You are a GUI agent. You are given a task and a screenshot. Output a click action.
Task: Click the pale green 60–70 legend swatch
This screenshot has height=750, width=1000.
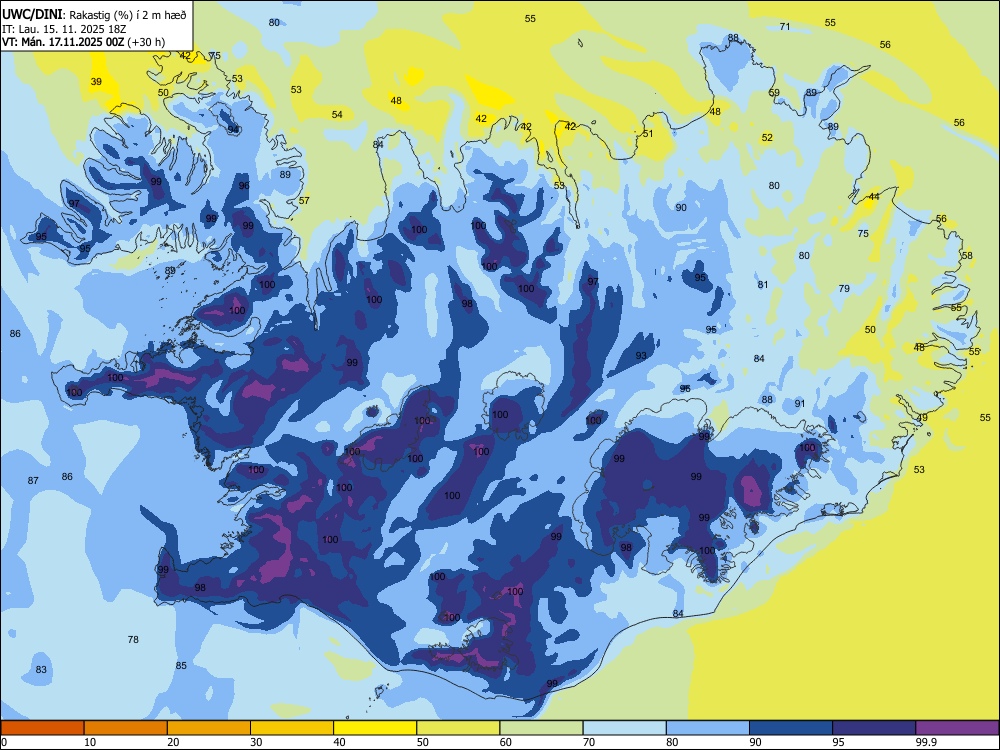[x=541, y=728]
